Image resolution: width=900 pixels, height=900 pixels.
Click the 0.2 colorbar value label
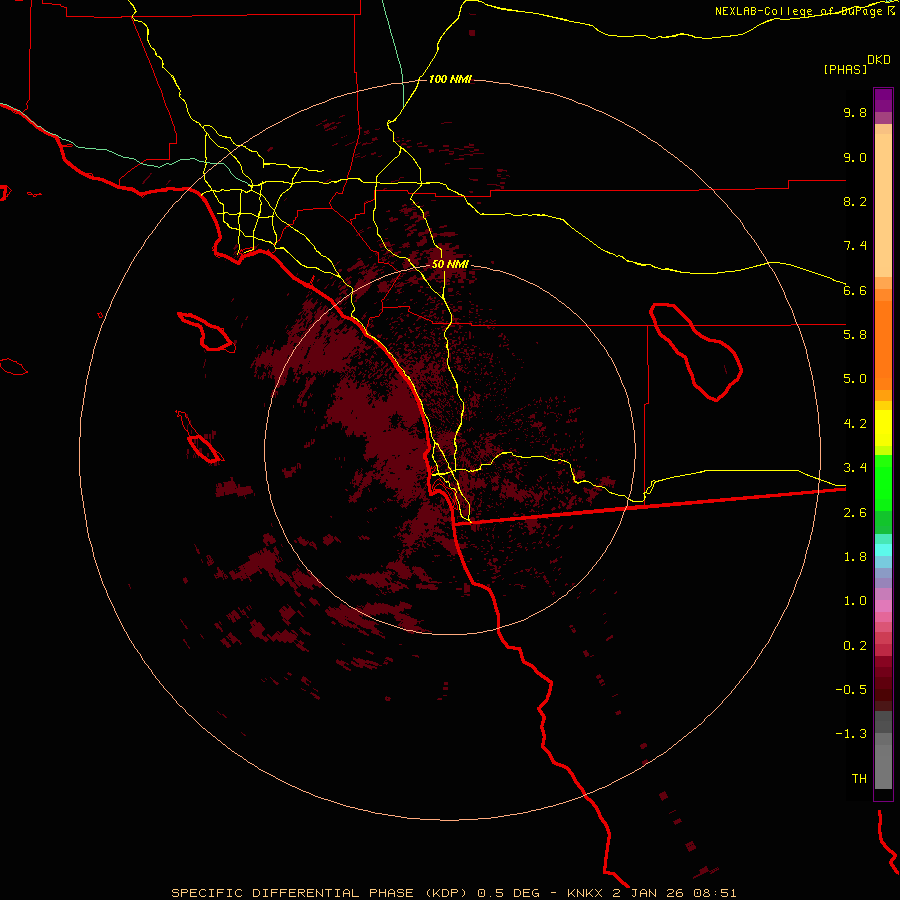click(x=855, y=646)
